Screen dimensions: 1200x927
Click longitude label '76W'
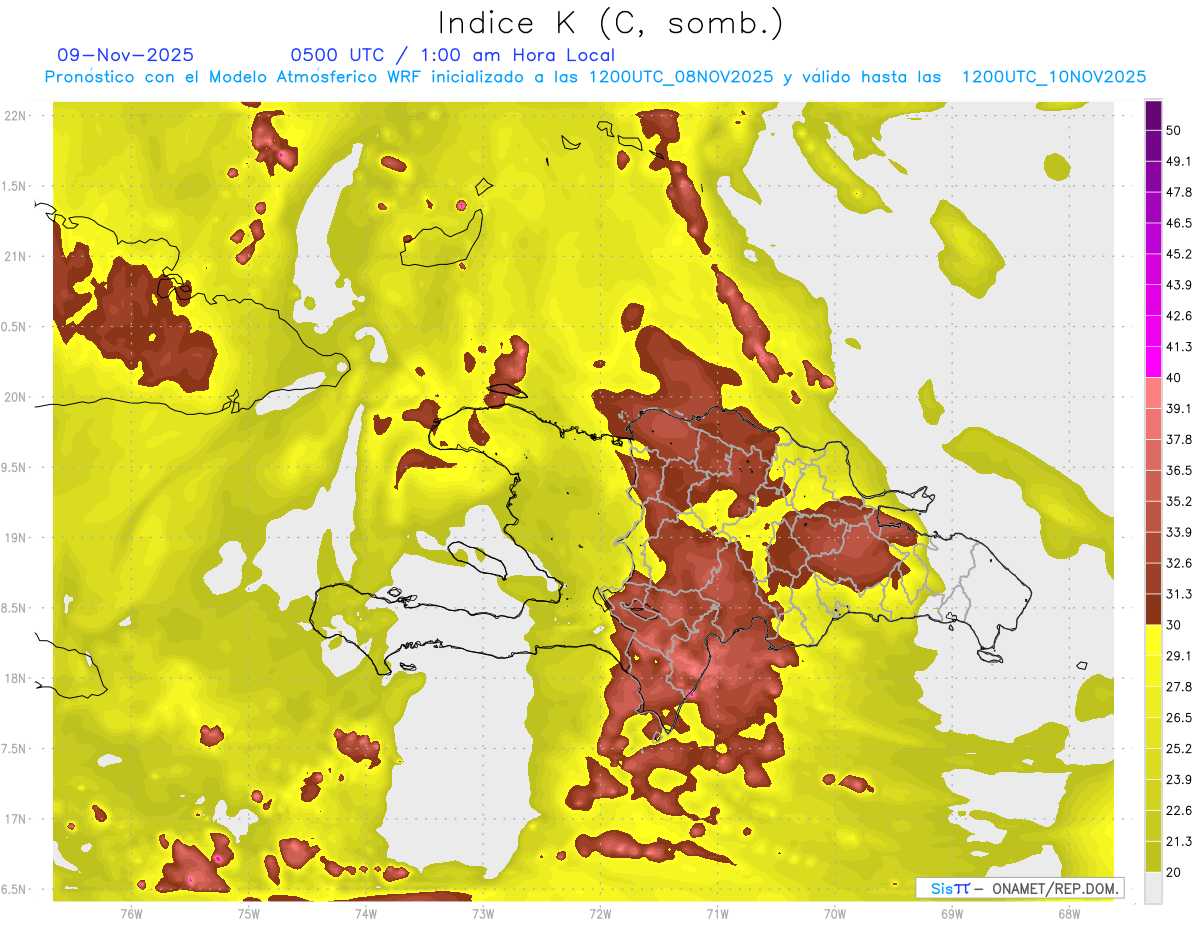coord(131,913)
